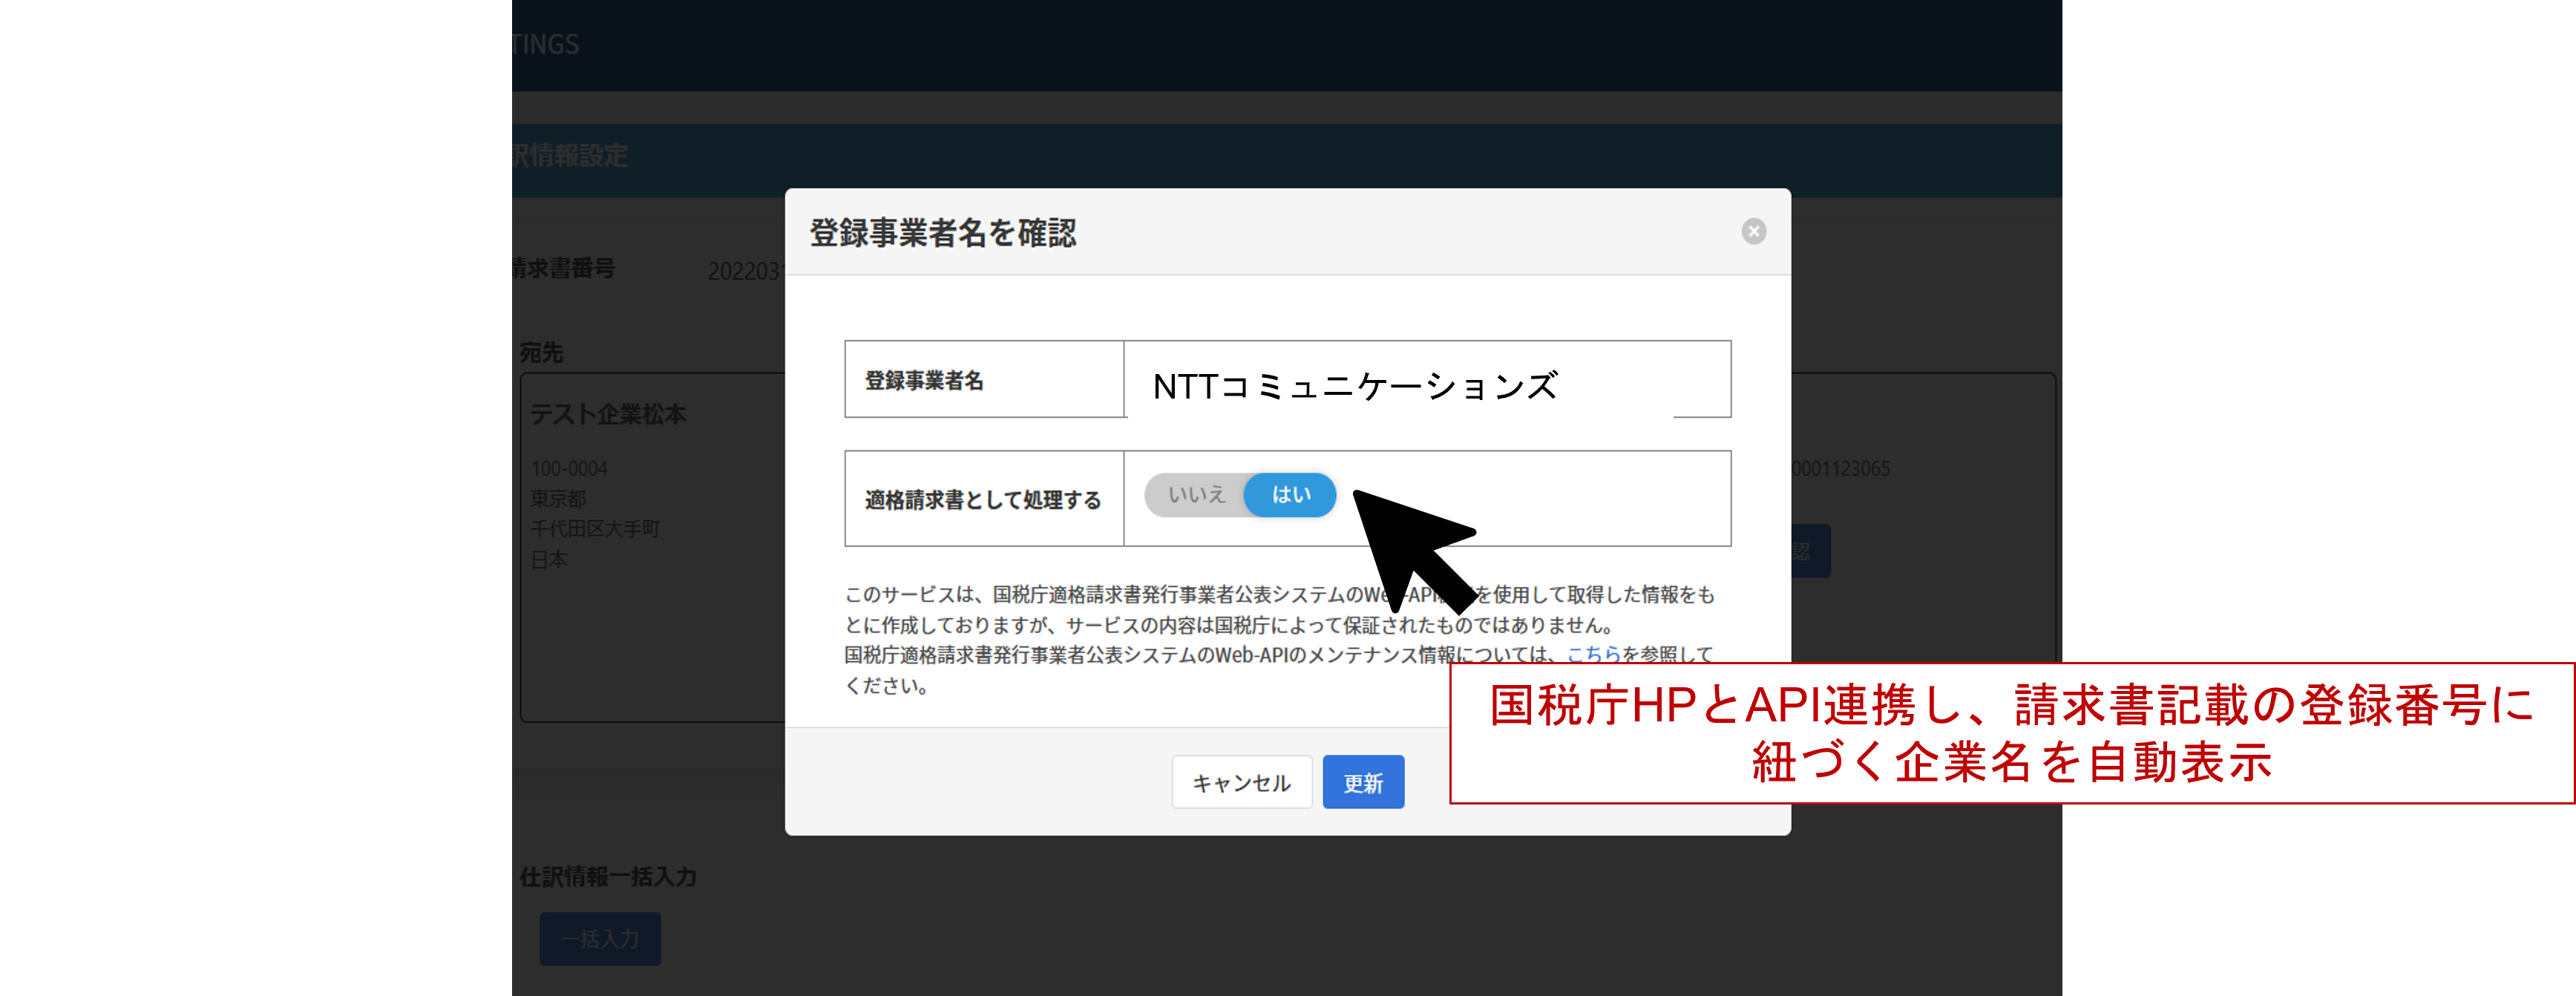Click the NTTコミュニケーションズ name field
Screen dimensions: 2576x996
[1427, 381]
